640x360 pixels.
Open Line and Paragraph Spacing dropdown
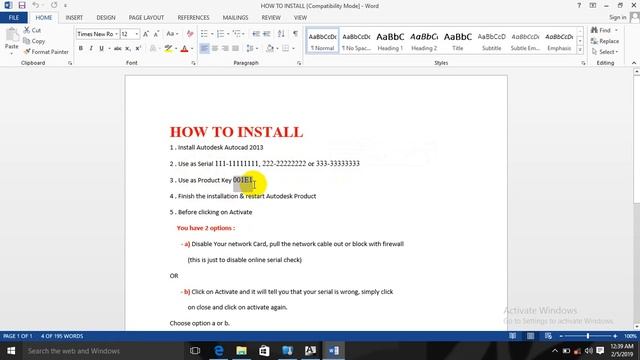coord(252,48)
